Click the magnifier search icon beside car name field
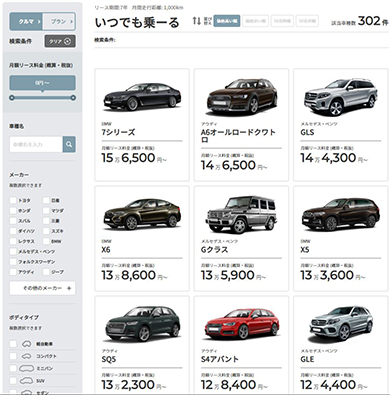The image size is (390, 395). (69, 144)
